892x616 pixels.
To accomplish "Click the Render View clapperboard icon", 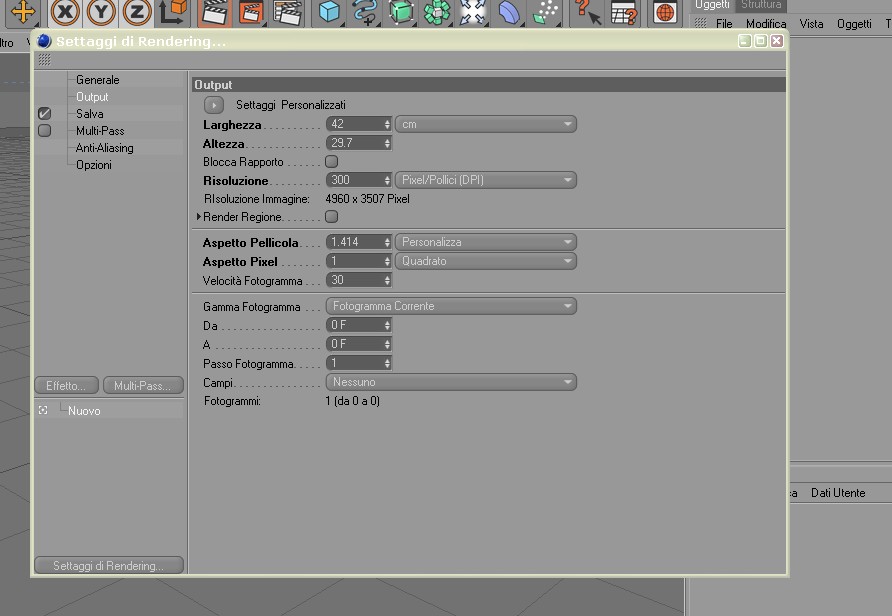I will click(214, 13).
